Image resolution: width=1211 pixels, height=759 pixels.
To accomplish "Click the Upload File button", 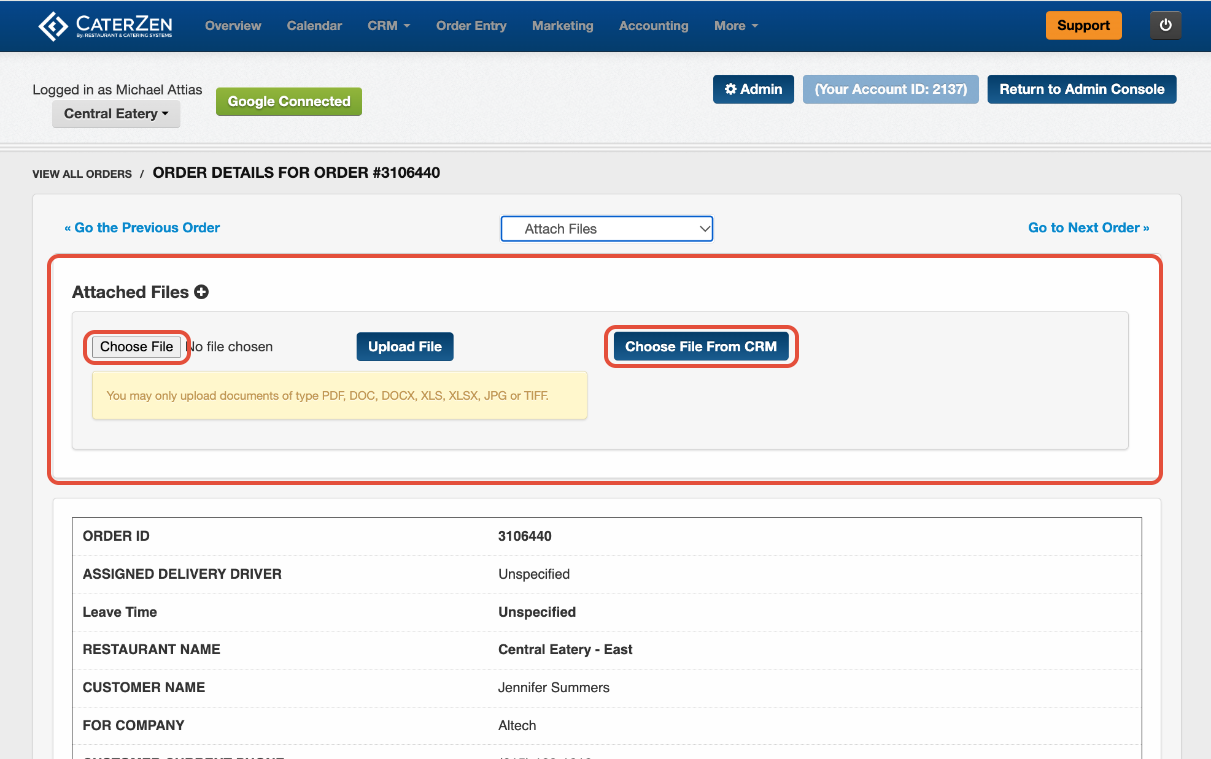I will coord(405,347).
